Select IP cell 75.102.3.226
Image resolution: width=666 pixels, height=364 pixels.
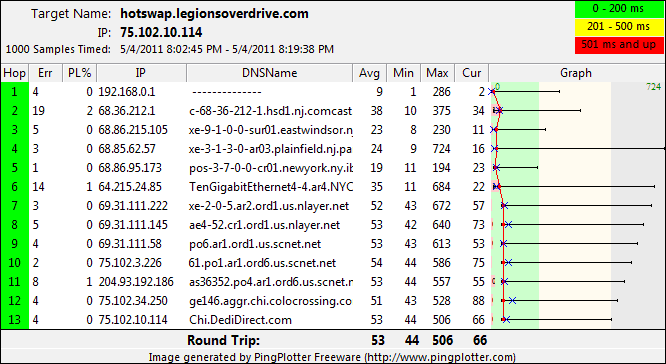(130, 263)
